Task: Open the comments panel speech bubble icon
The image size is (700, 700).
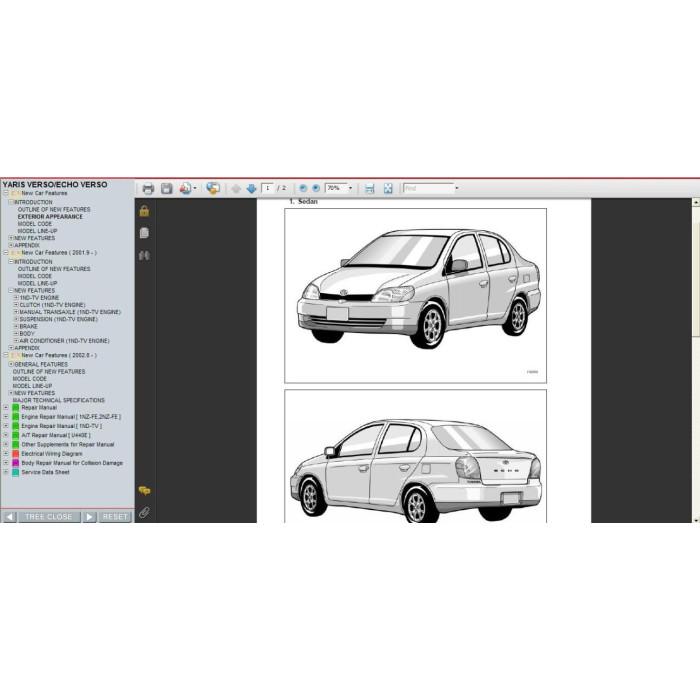Action: [x=144, y=491]
